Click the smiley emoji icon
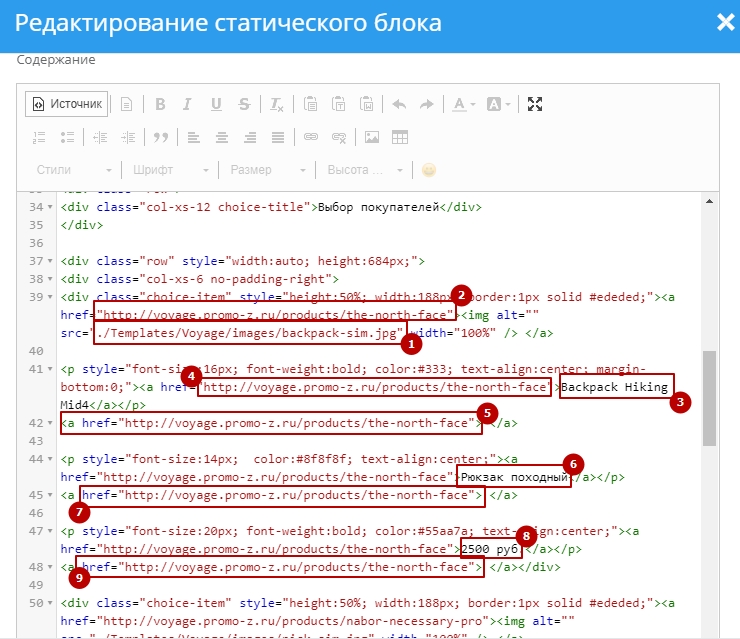This screenshot has width=740, height=639. pyautogui.click(x=429, y=170)
